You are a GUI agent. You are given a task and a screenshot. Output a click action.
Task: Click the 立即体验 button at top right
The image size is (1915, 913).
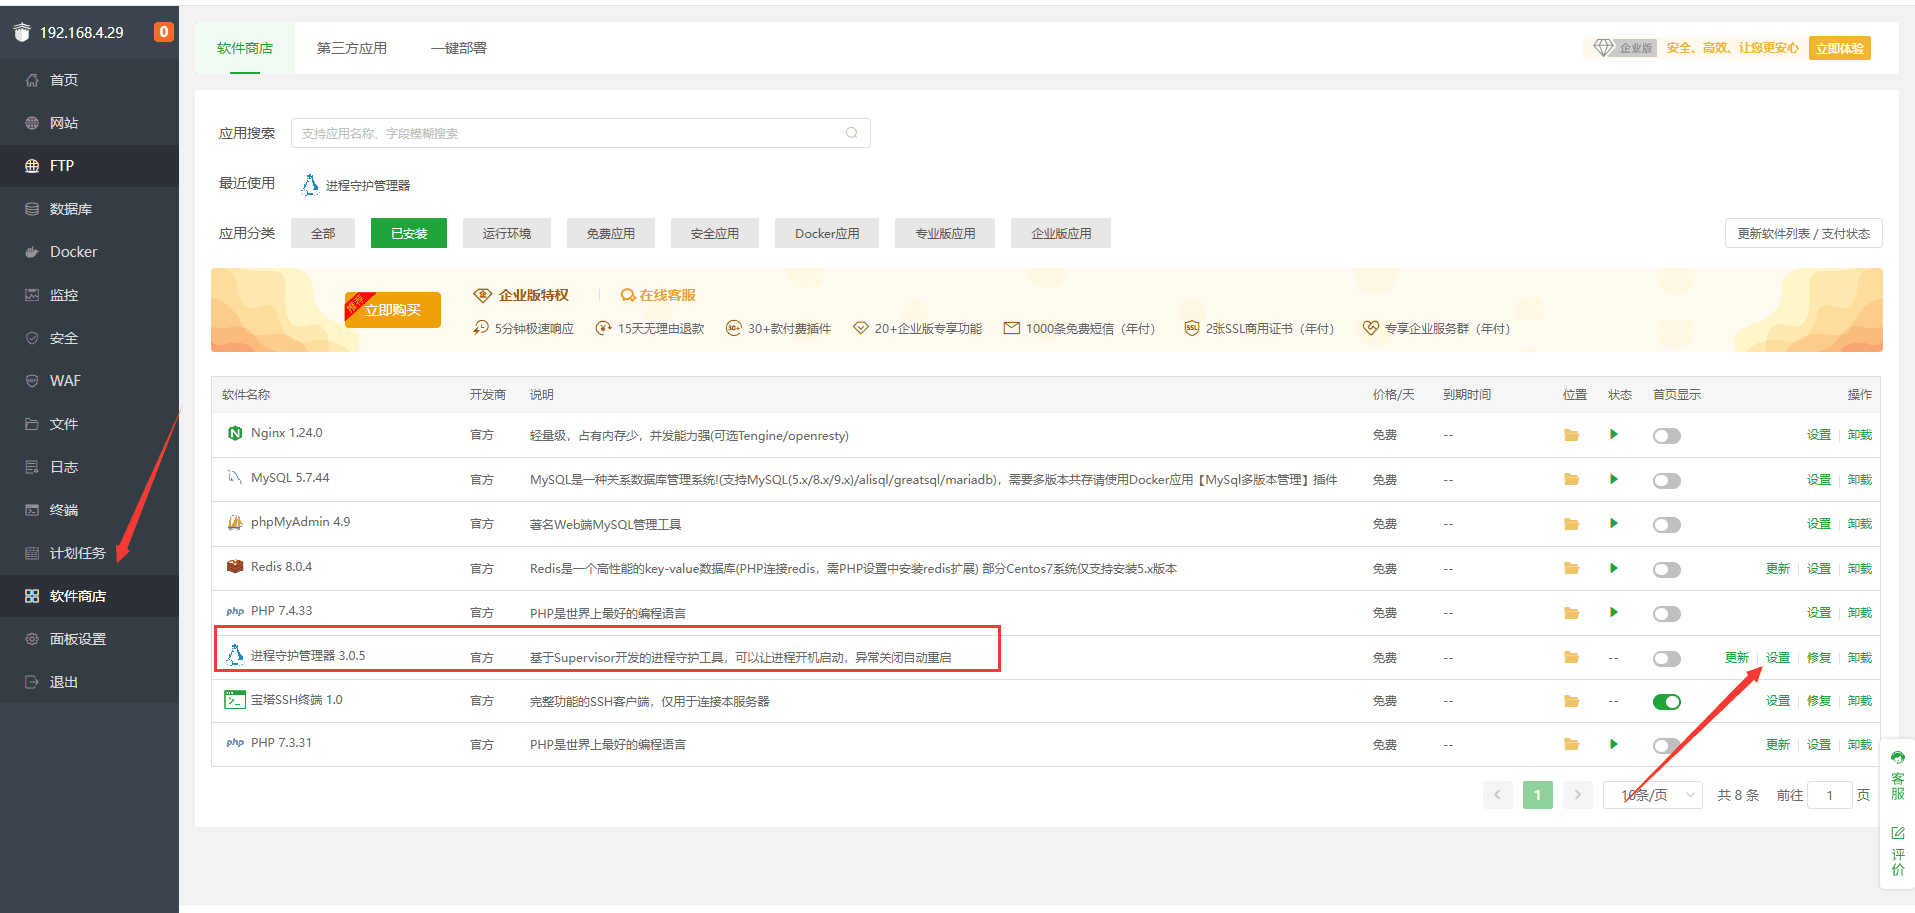click(1840, 48)
